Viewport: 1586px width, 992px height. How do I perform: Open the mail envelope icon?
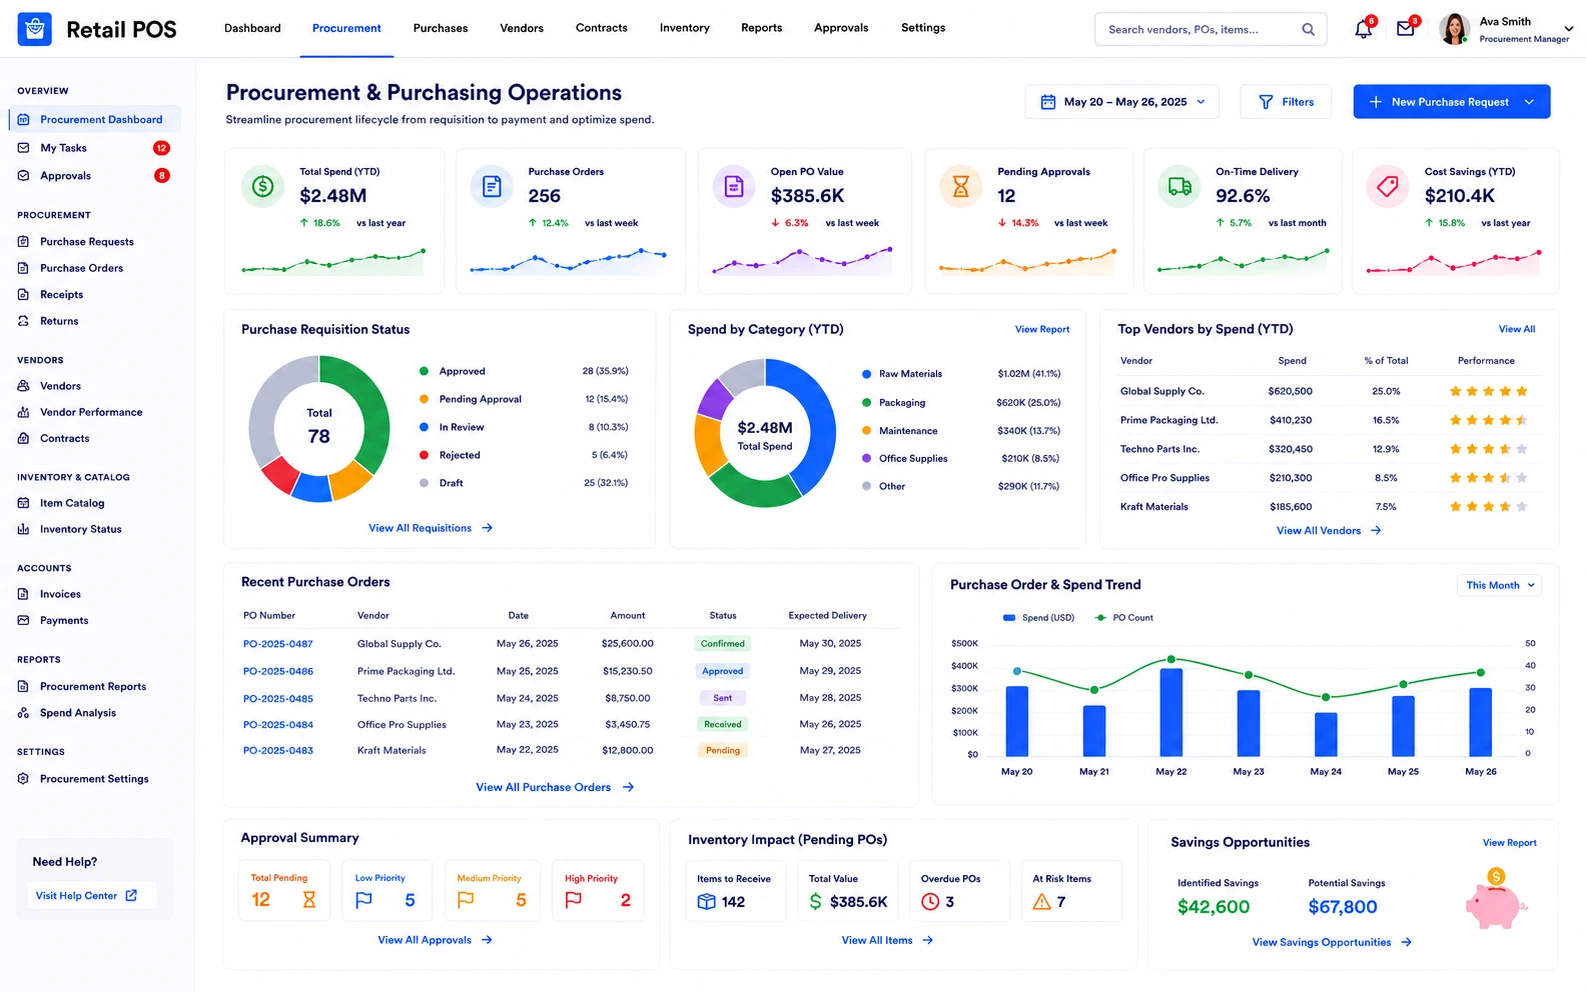pyautogui.click(x=1405, y=29)
